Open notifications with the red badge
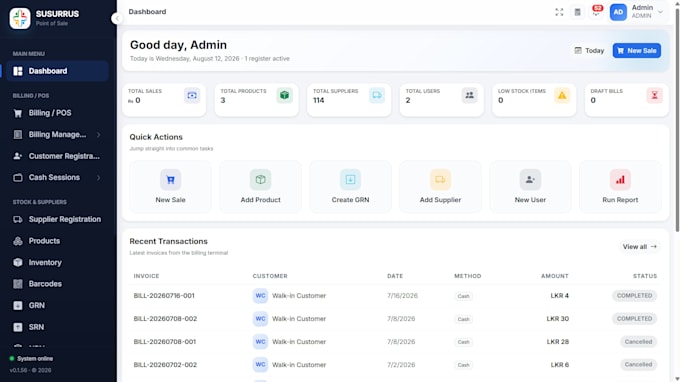This screenshot has width=680, height=382. tap(596, 11)
